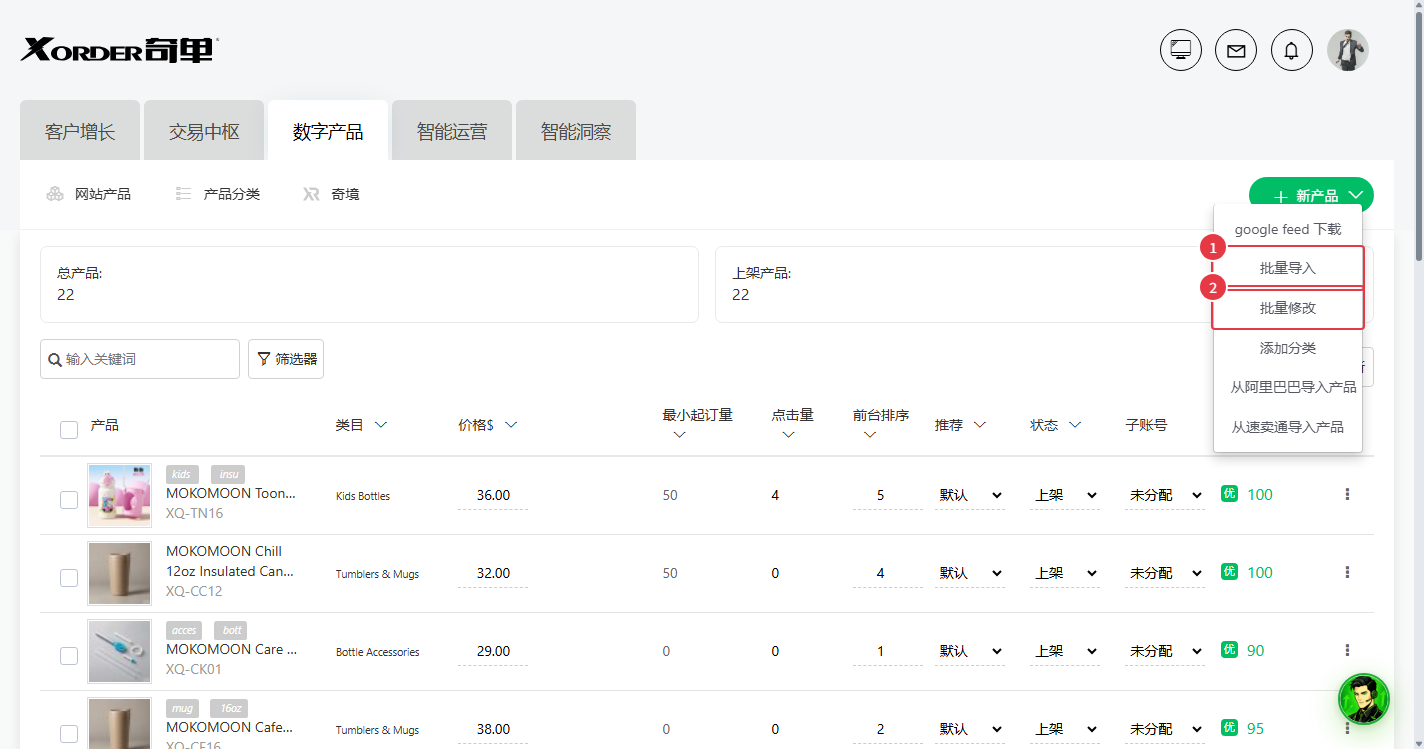Tick the checkbox for XQ-CC12 product
This screenshot has width=1424, height=749.
coord(69,578)
